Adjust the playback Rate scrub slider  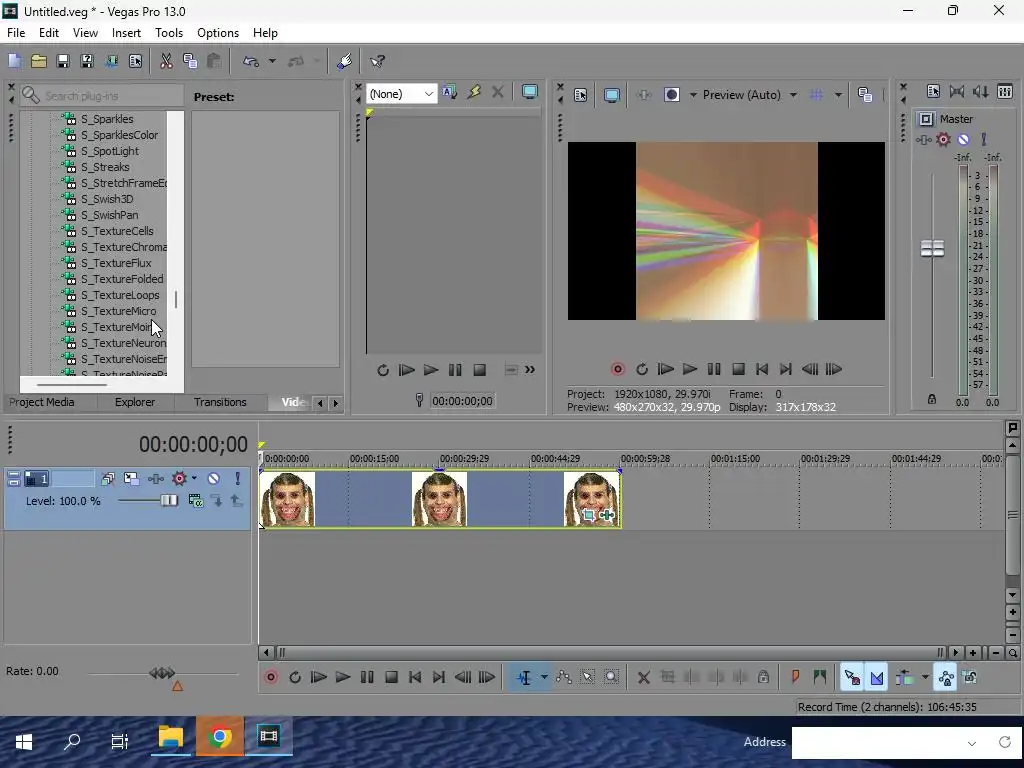[x=162, y=673]
